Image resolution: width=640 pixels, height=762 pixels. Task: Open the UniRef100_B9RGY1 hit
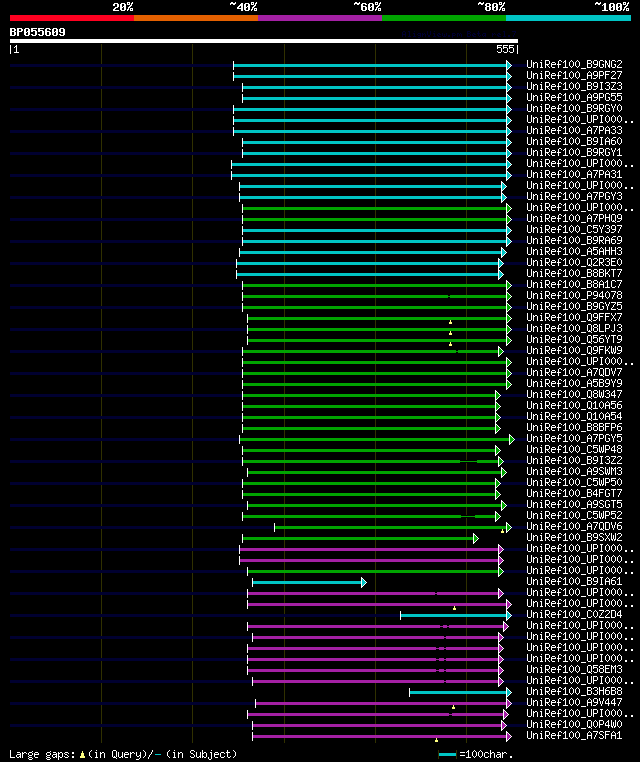[574, 152]
